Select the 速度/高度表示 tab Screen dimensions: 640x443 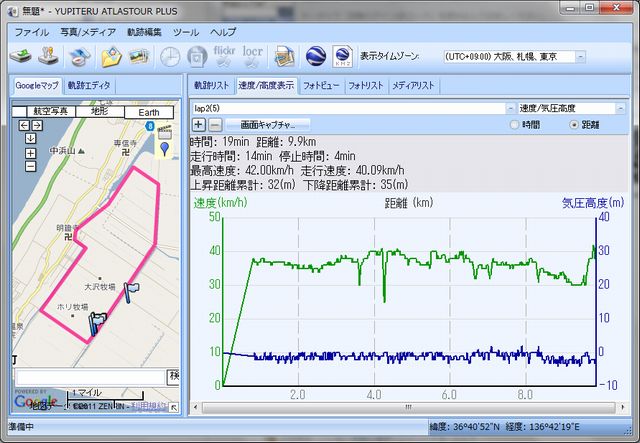pyautogui.click(x=266, y=85)
